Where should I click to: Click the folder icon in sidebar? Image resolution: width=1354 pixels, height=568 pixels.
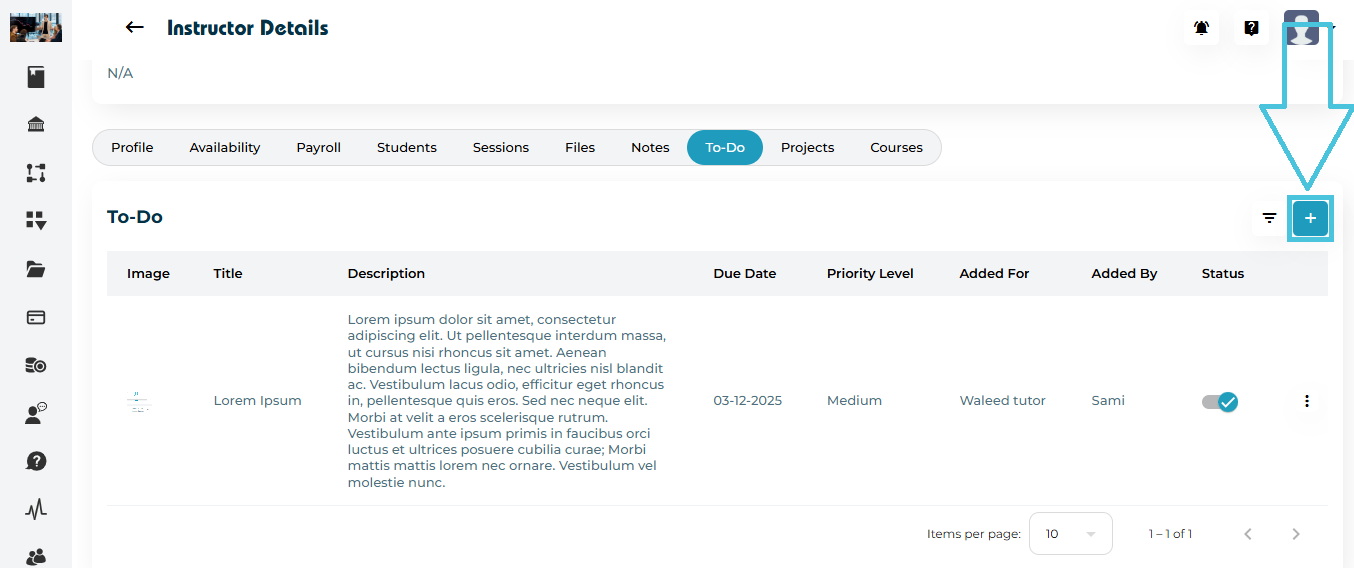(x=36, y=269)
